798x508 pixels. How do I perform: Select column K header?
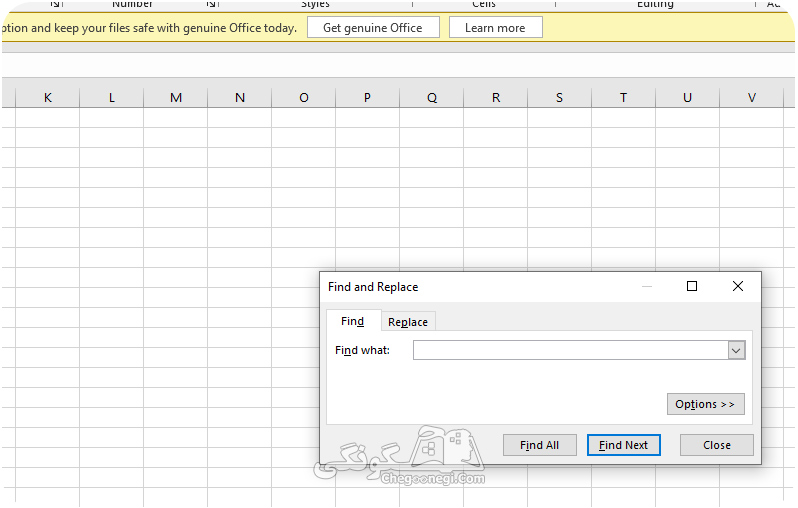coord(47,97)
